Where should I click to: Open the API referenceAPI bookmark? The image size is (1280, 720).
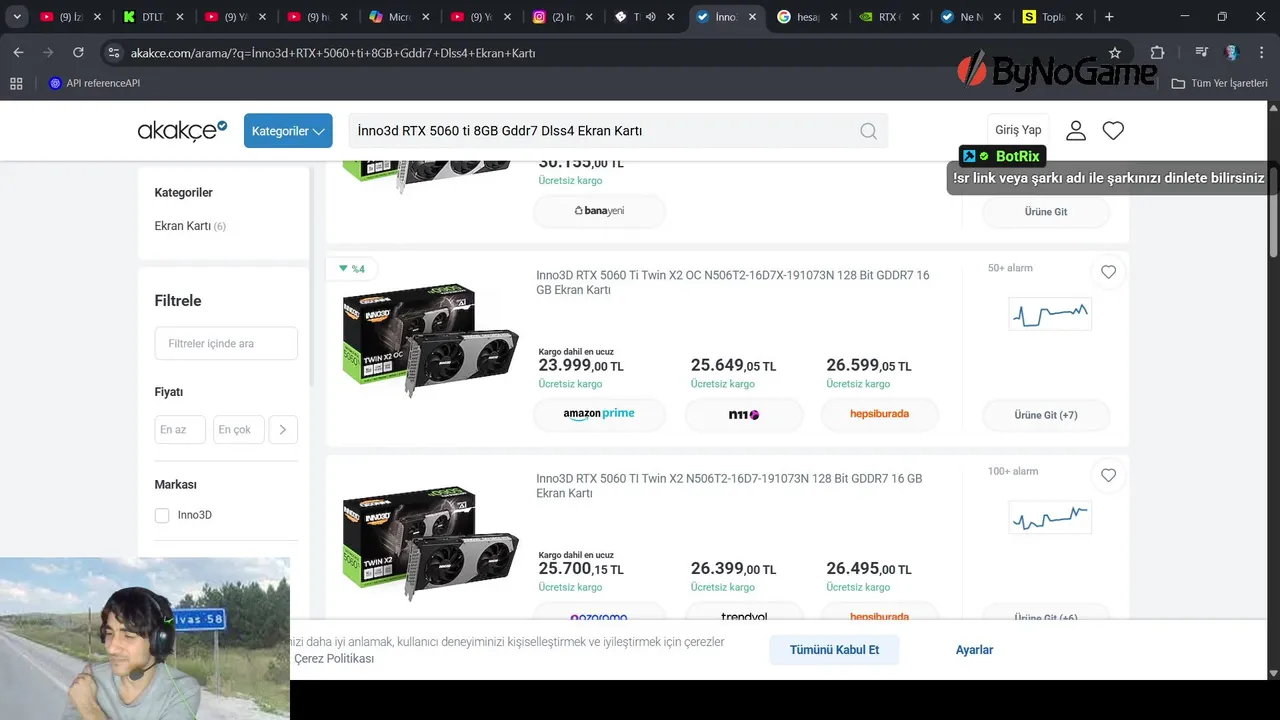(95, 83)
